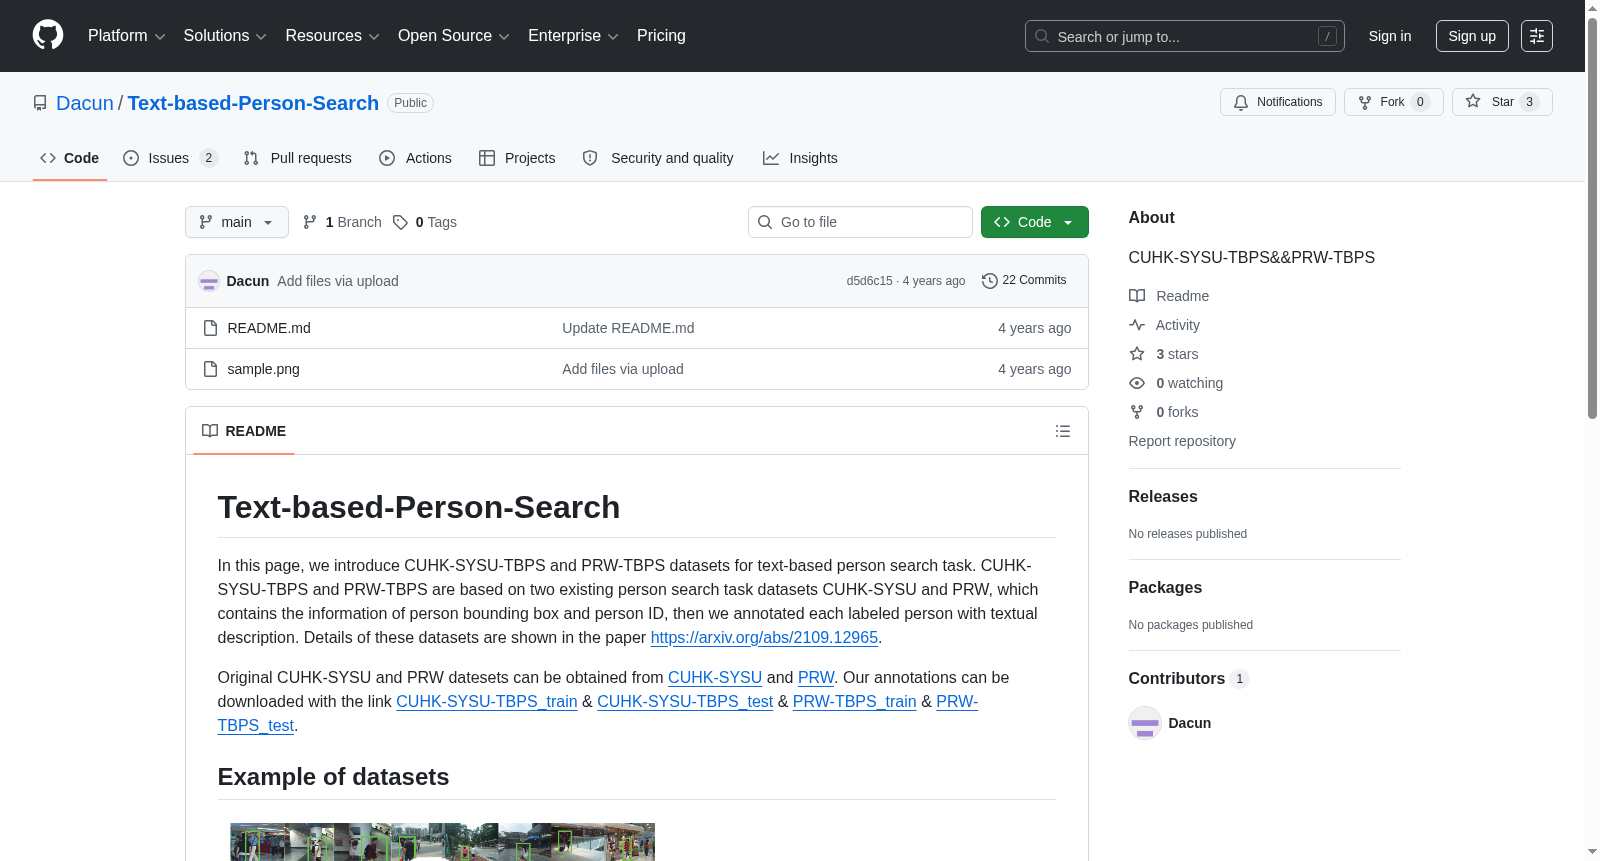Open the README outline icon
The width and height of the screenshot is (1600, 861).
[x=1063, y=431]
